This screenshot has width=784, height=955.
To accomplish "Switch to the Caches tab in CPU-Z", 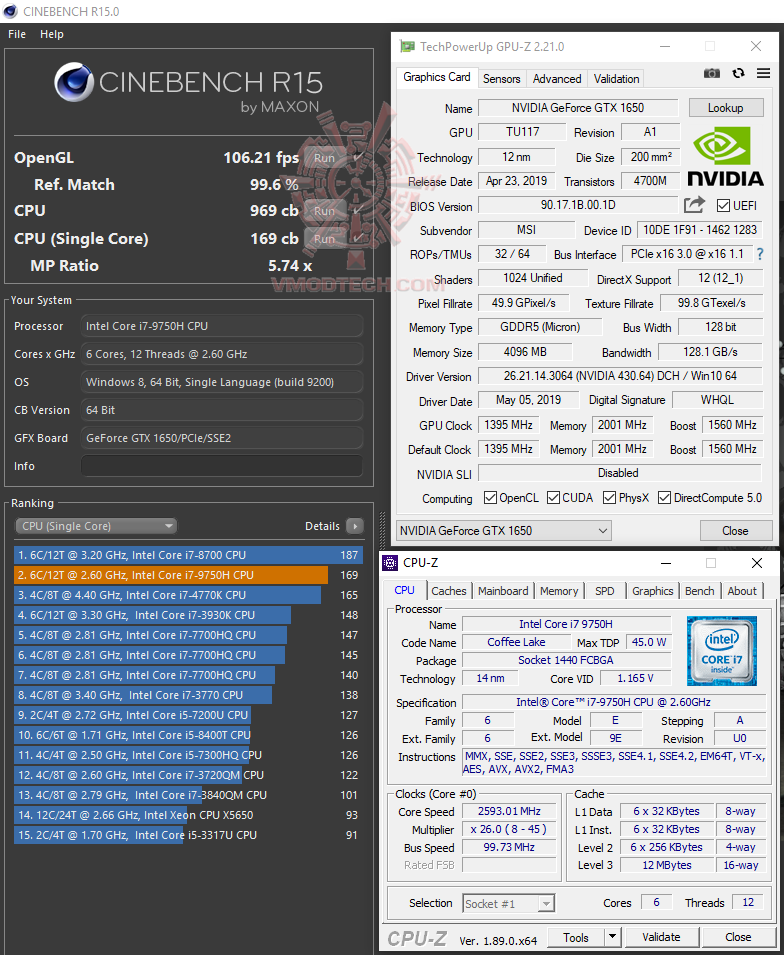I will [x=448, y=591].
